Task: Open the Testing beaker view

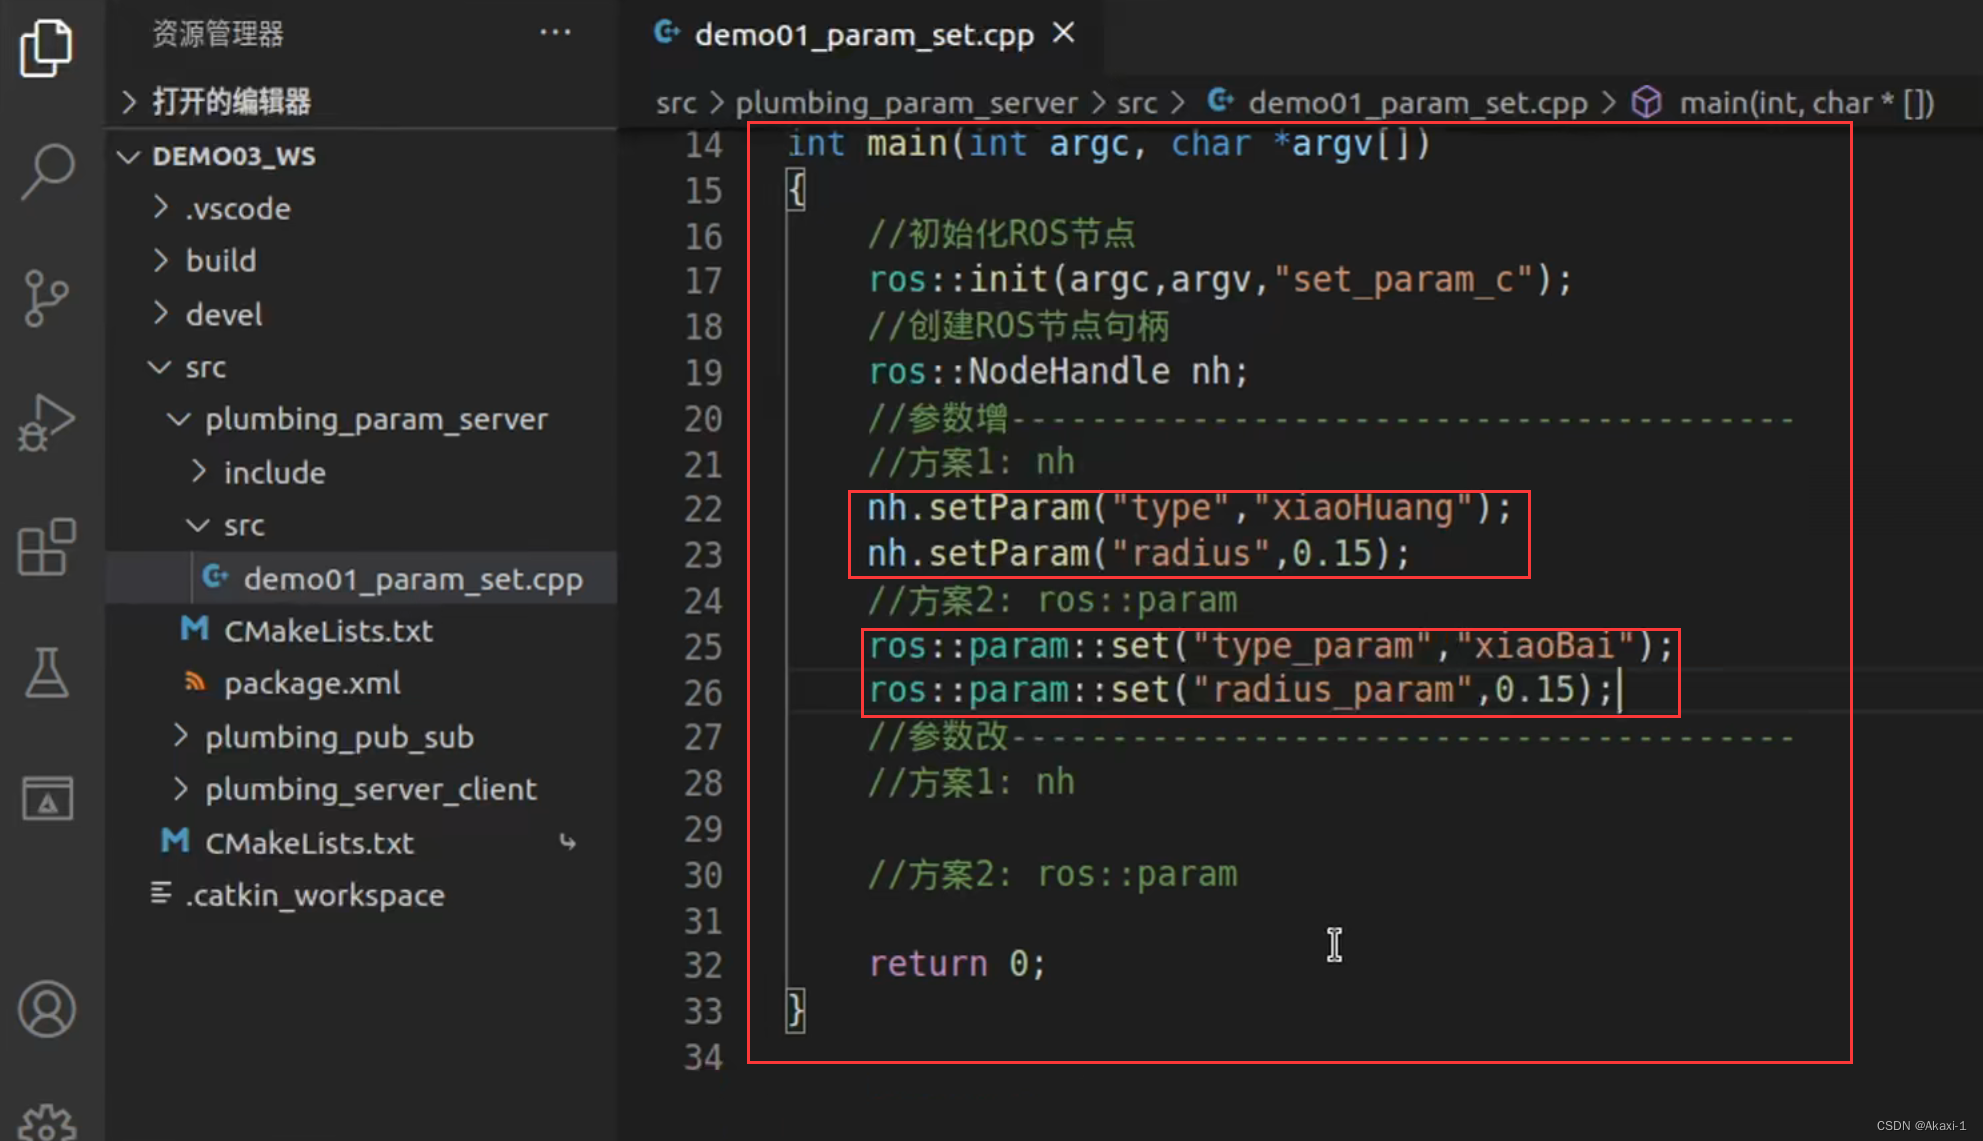Action: coord(47,673)
